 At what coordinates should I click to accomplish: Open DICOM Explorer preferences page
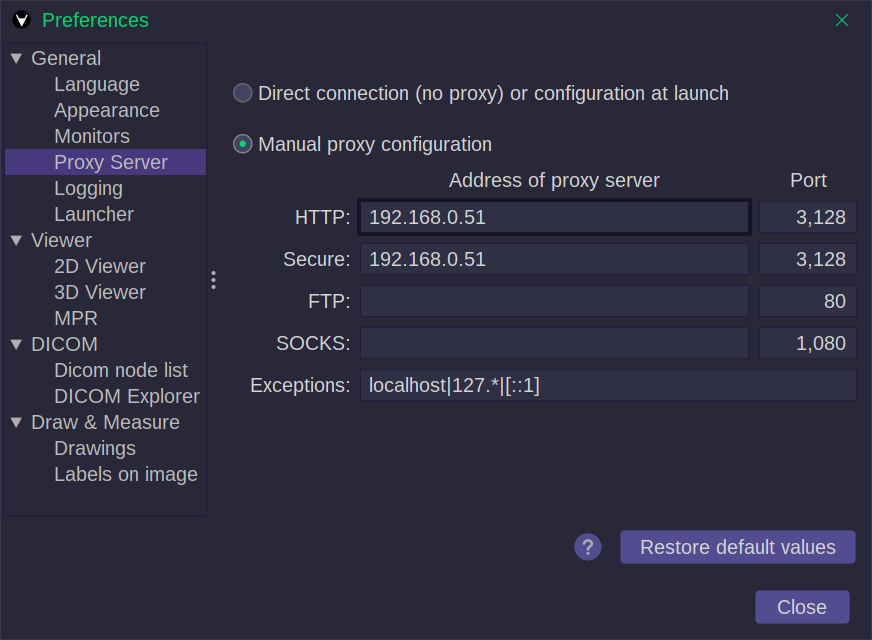click(x=127, y=396)
